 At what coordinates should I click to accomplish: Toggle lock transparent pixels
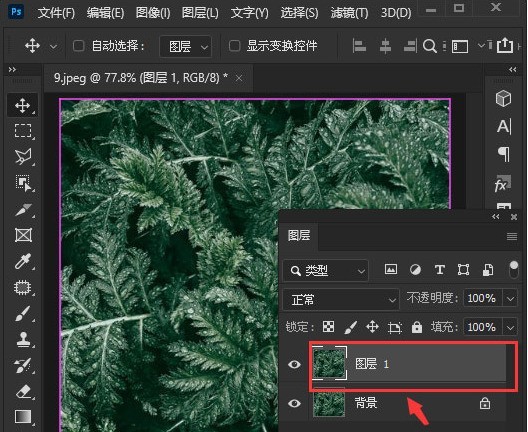pos(328,327)
